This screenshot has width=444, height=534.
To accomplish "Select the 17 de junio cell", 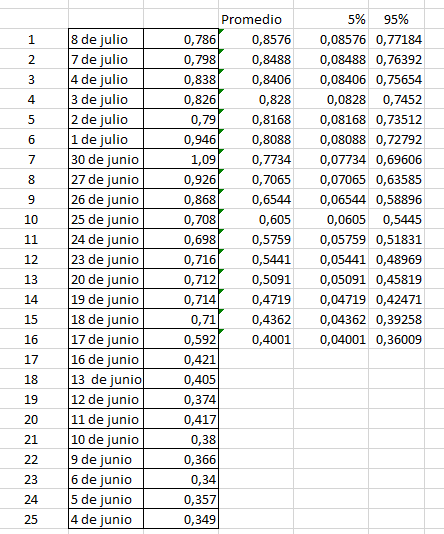I will (106, 339).
